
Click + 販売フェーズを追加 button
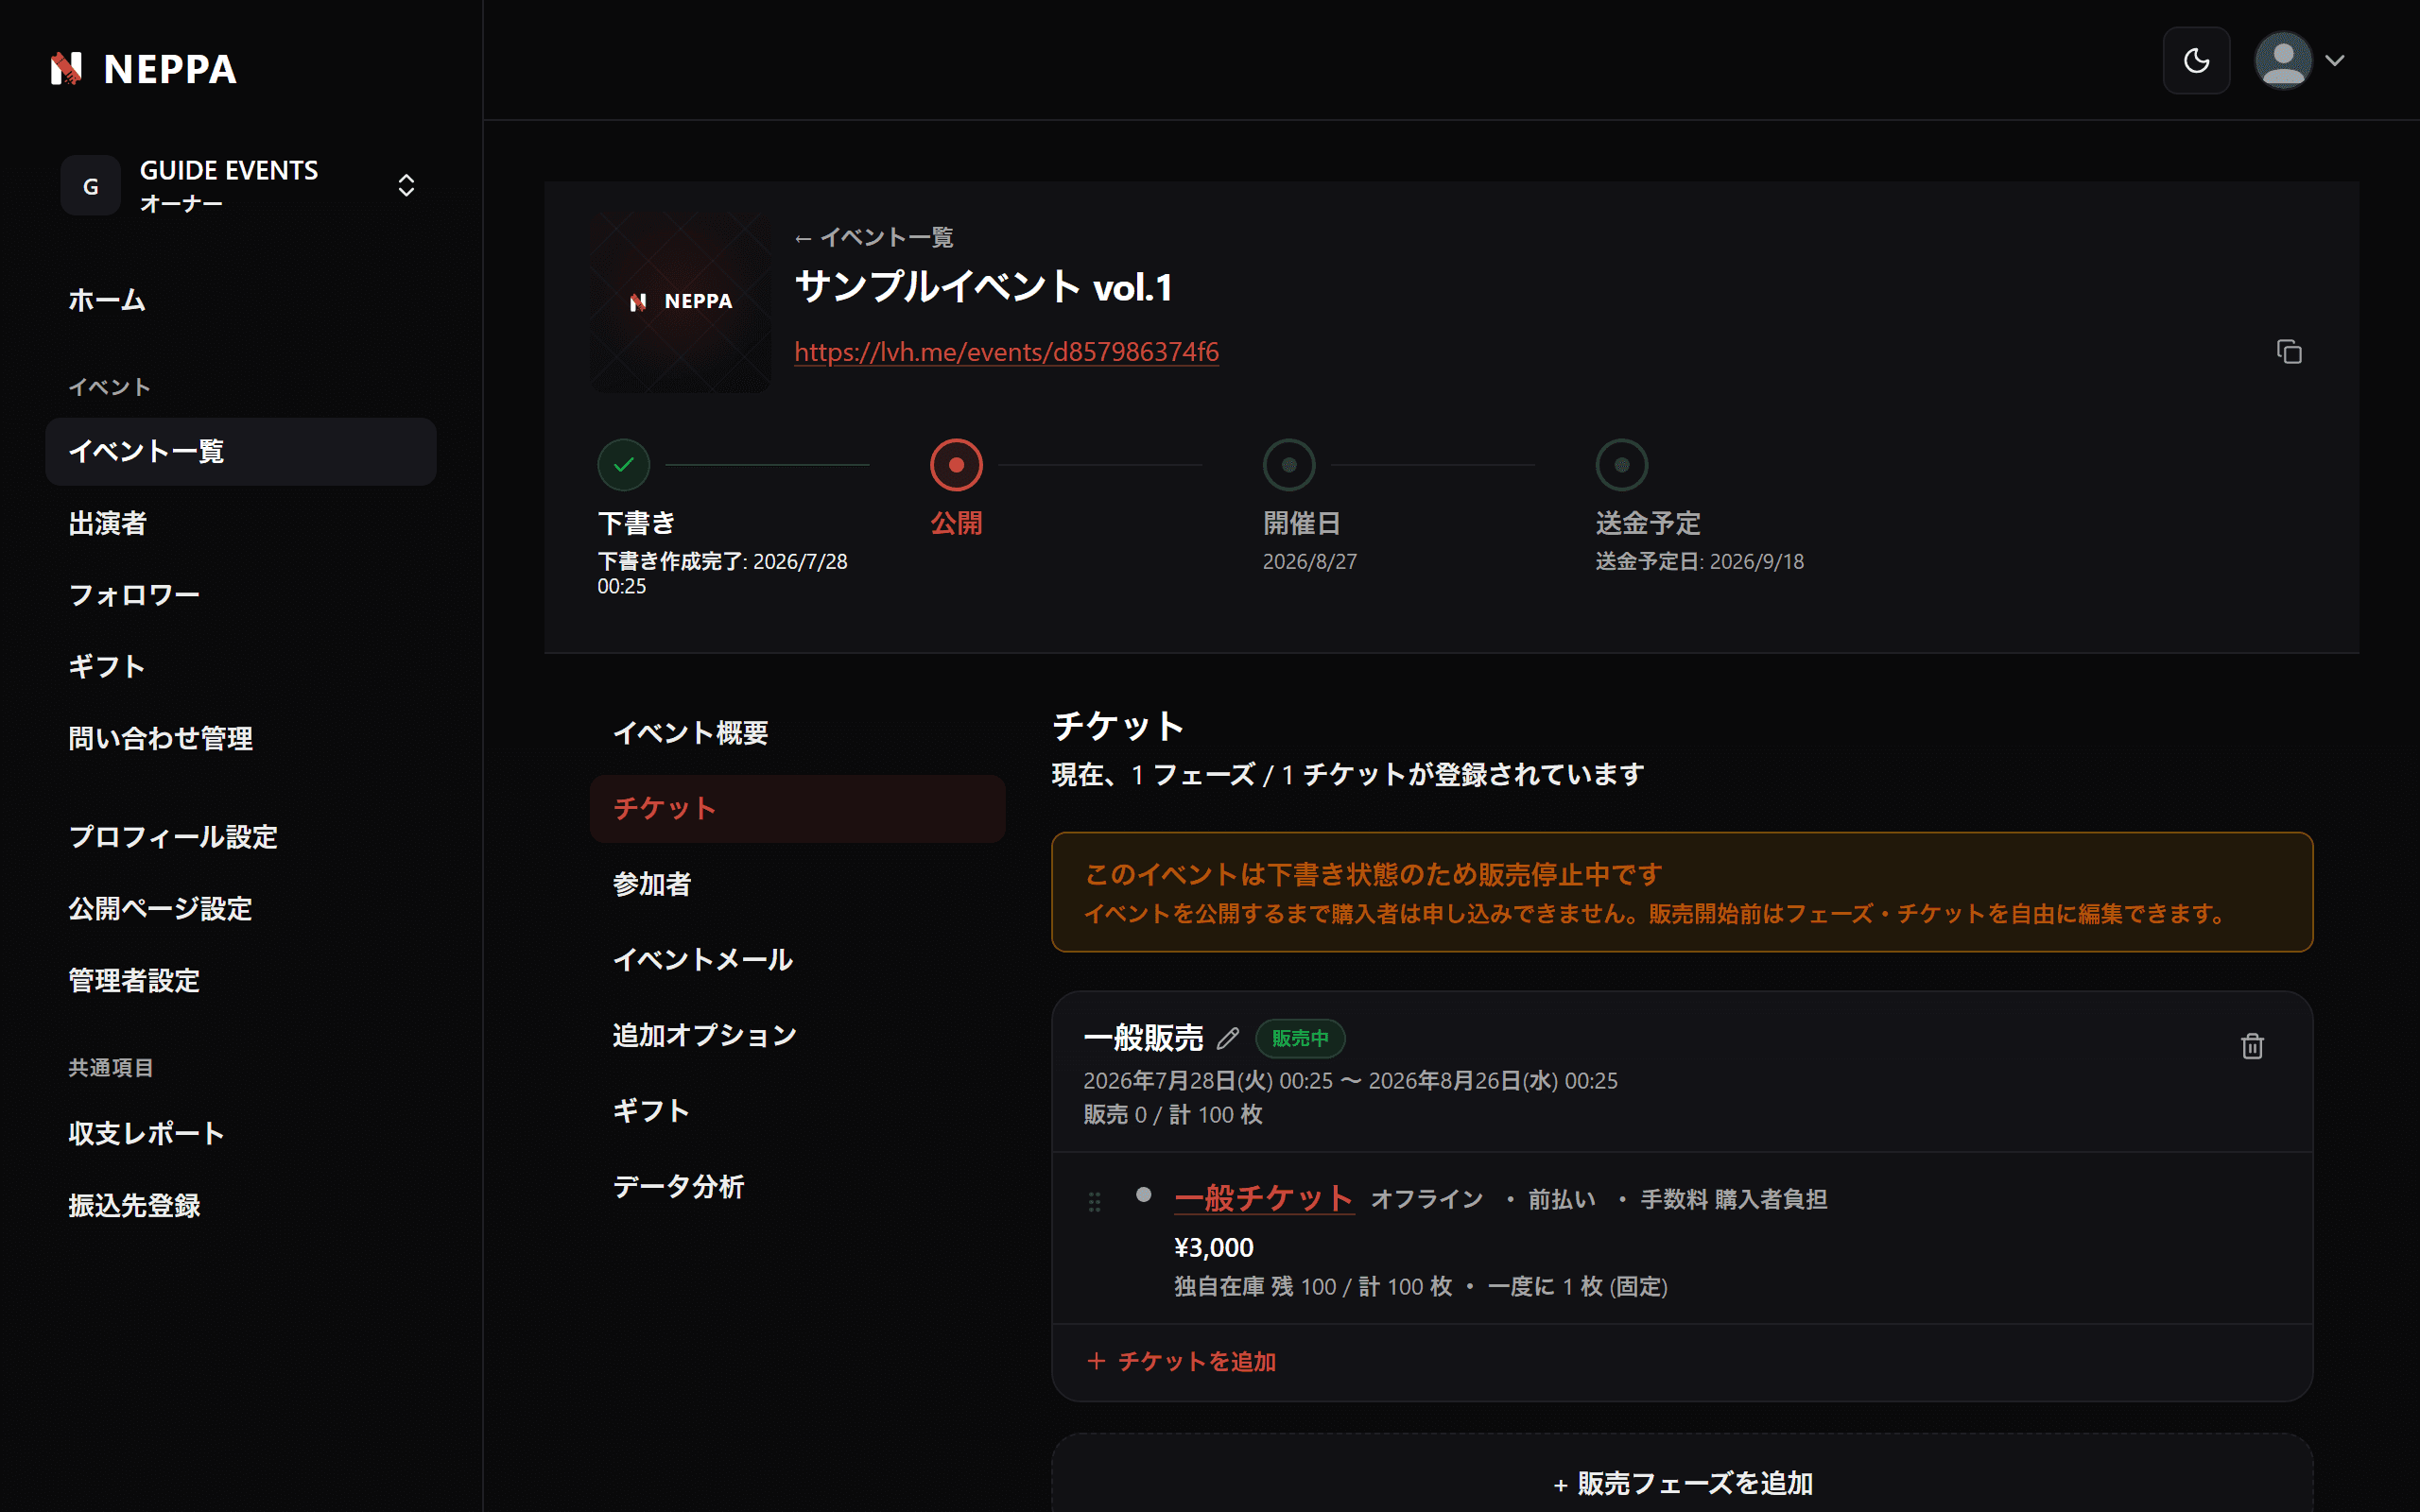(1682, 1483)
